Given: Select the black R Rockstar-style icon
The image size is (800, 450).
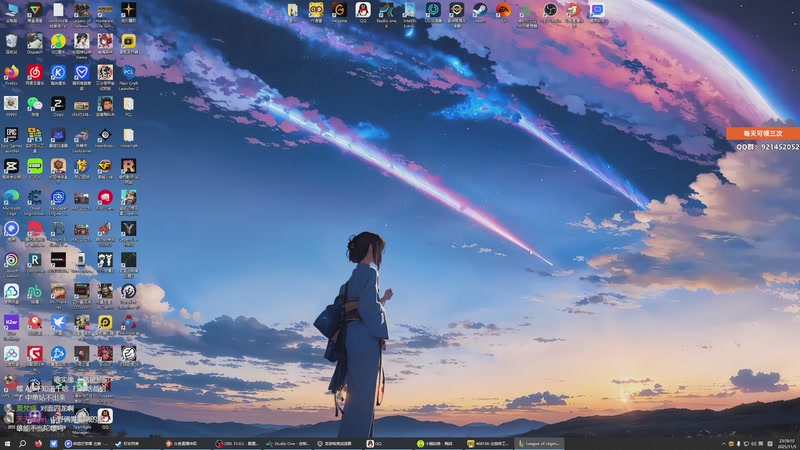Looking at the screenshot, I should tap(129, 168).
